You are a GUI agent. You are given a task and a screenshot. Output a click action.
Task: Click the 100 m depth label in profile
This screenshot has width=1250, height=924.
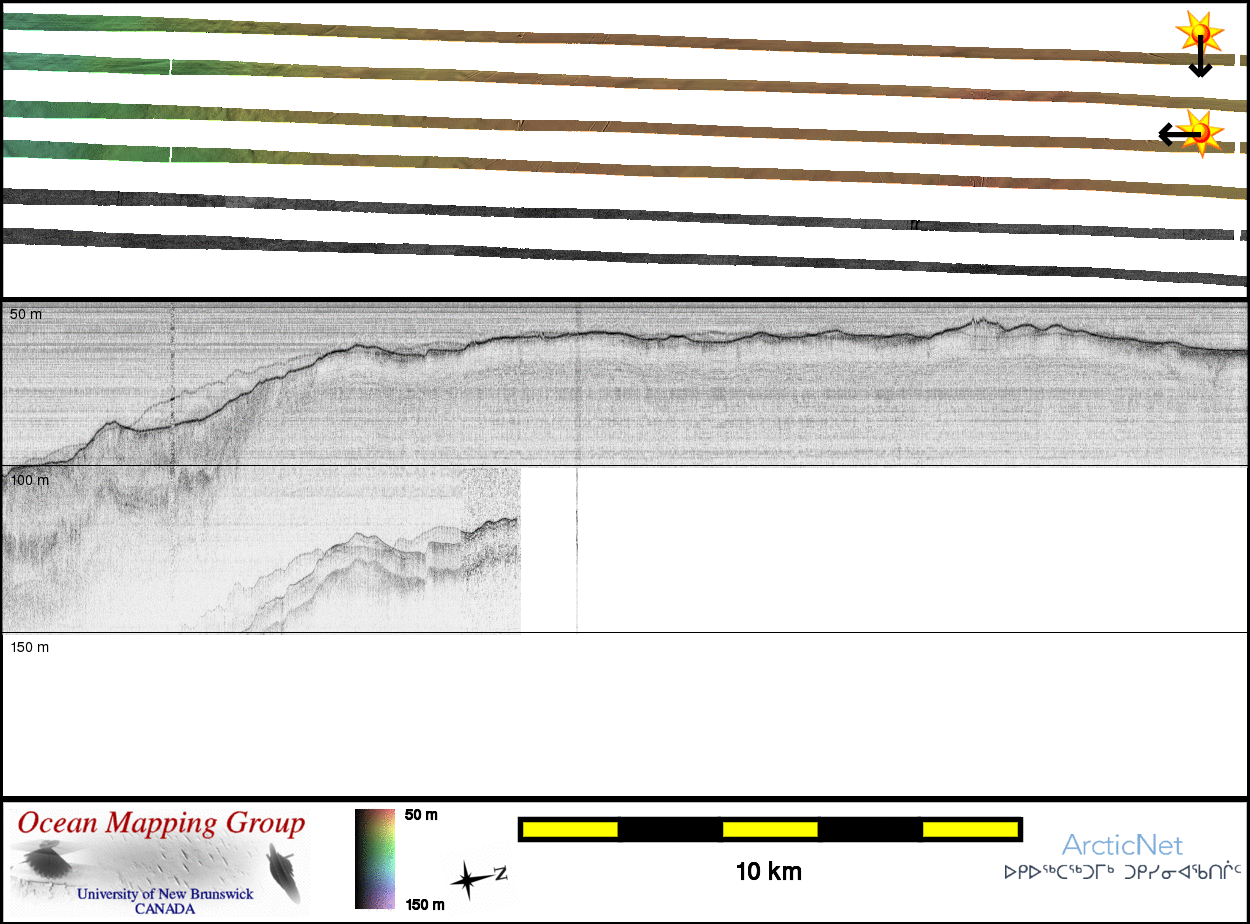click(x=30, y=480)
